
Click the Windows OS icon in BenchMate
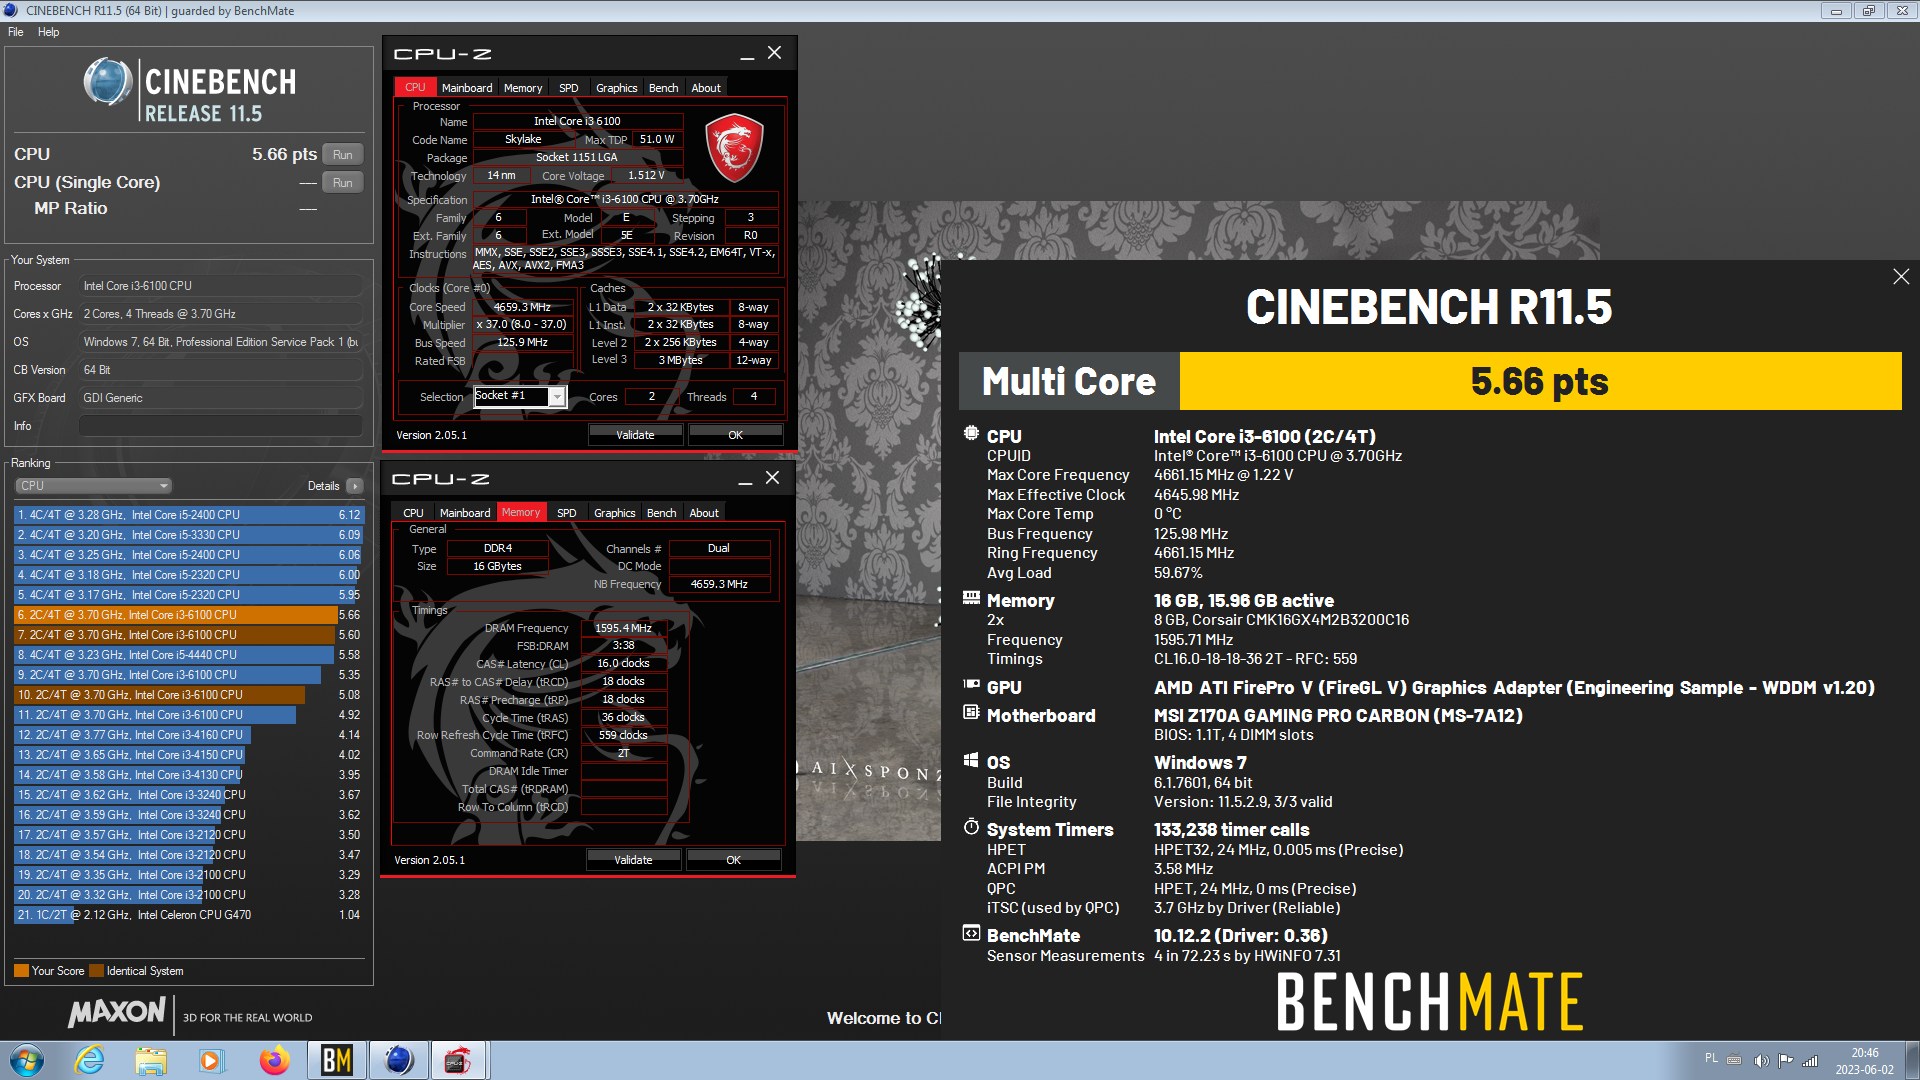click(971, 760)
